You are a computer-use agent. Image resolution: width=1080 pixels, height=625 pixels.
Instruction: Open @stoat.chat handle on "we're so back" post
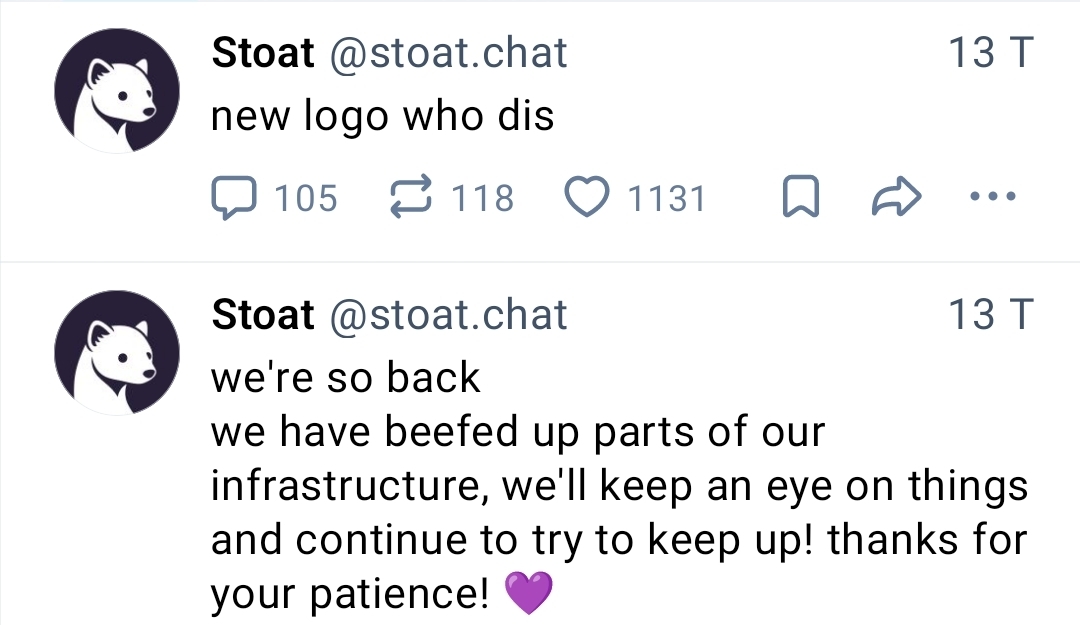(x=447, y=315)
